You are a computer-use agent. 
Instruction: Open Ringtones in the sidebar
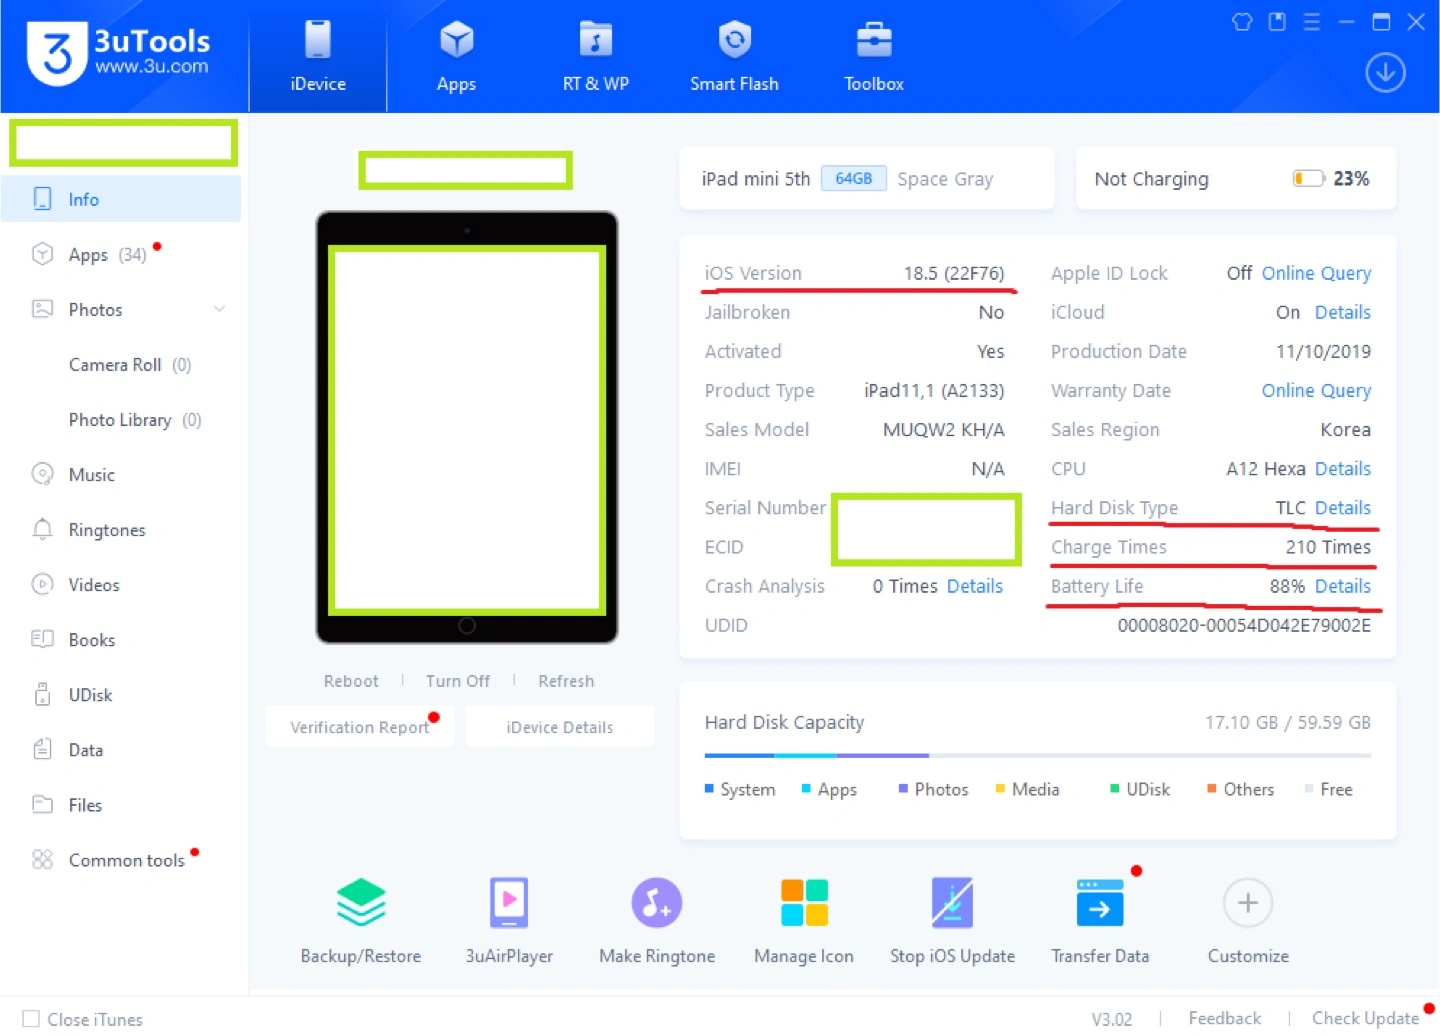(121, 529)
